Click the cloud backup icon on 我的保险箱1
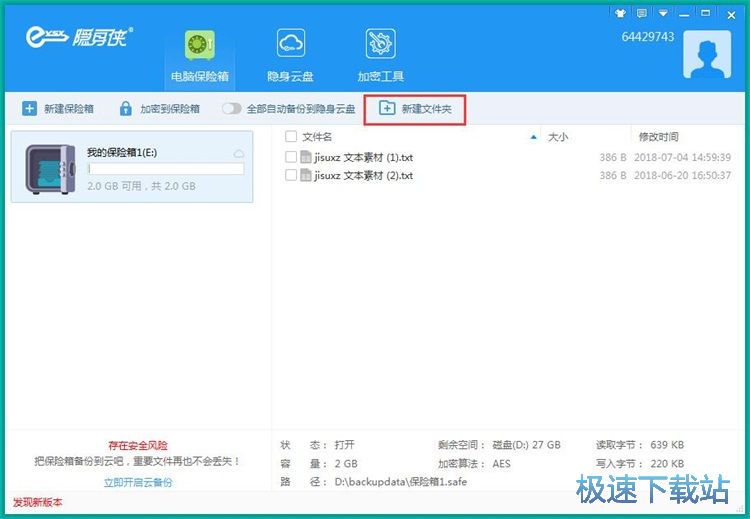This screenshot has width=750, height=519. coord(239,154)
